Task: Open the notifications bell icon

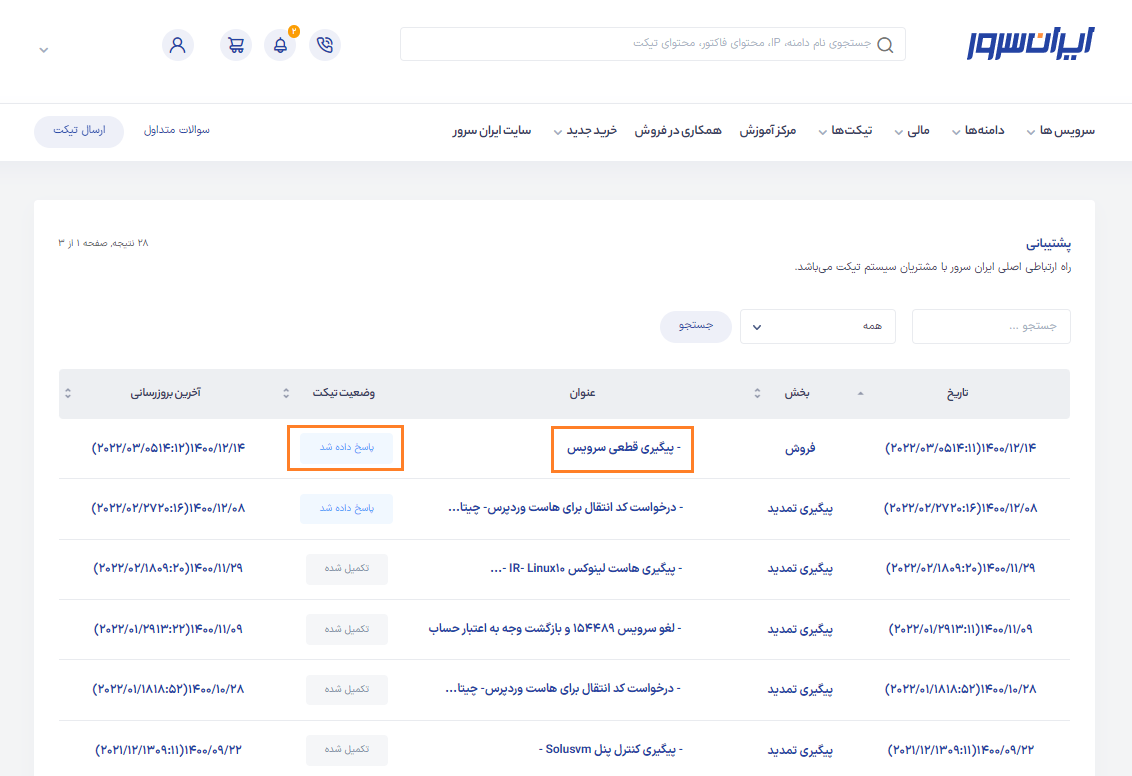Action: pos(280,45)
